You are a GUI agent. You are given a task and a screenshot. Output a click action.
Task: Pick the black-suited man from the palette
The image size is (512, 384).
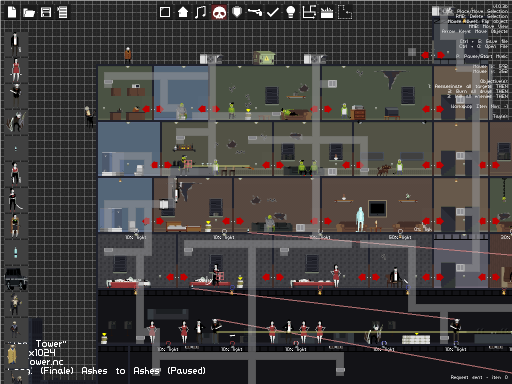[x=15, y=44]
